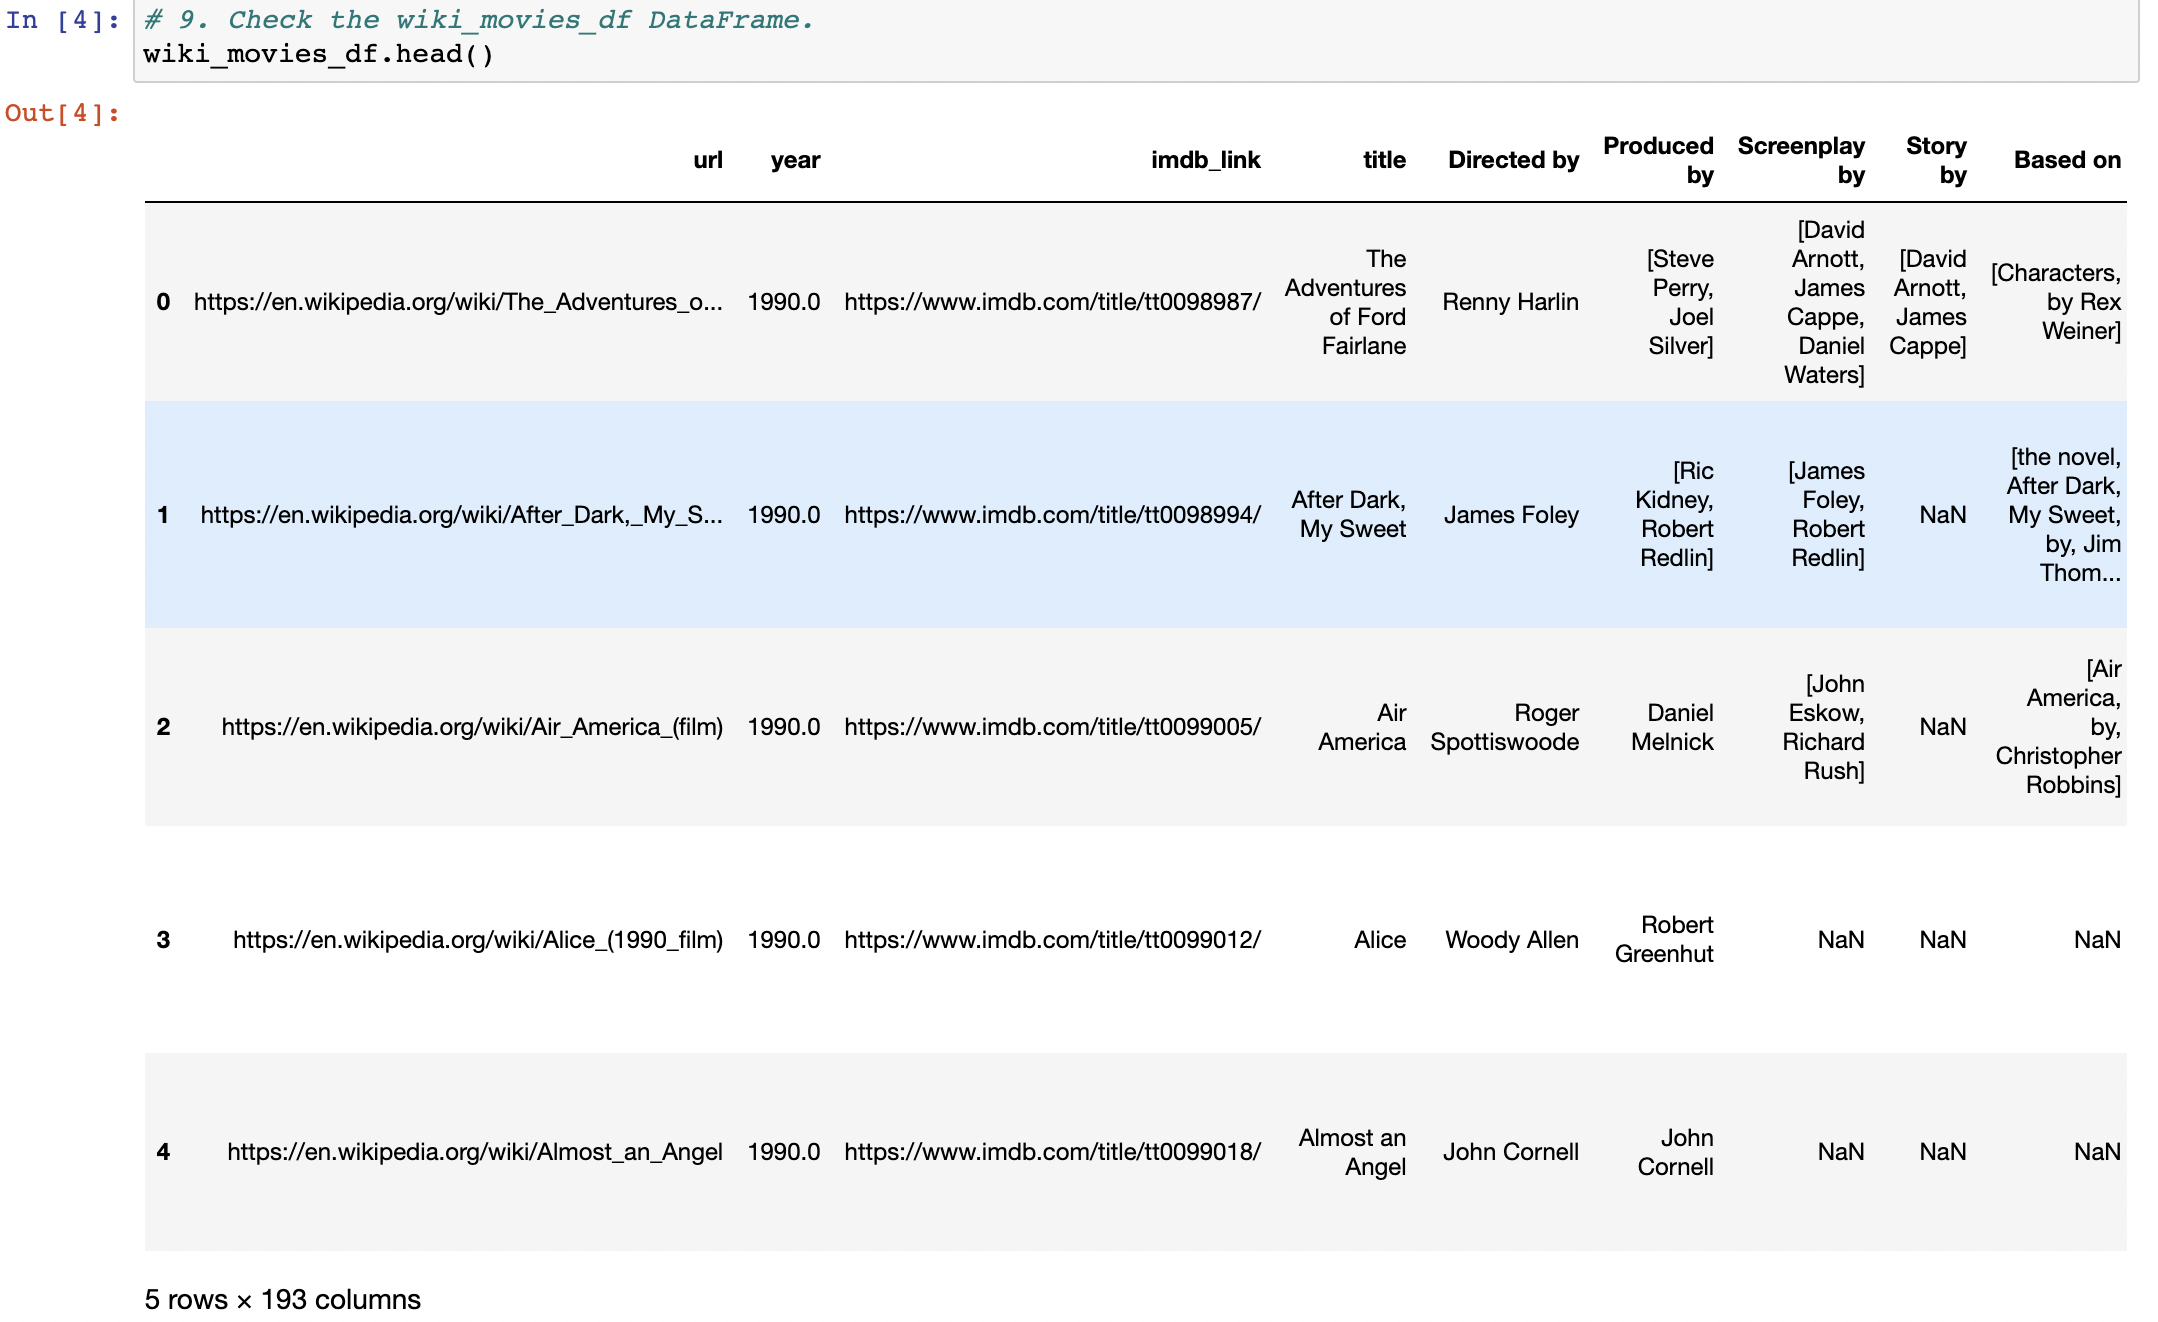Screen dimensions: 2158x1322
Task: Click the row index 0 label
Action: pyautogui.click(x=164, y=301)
